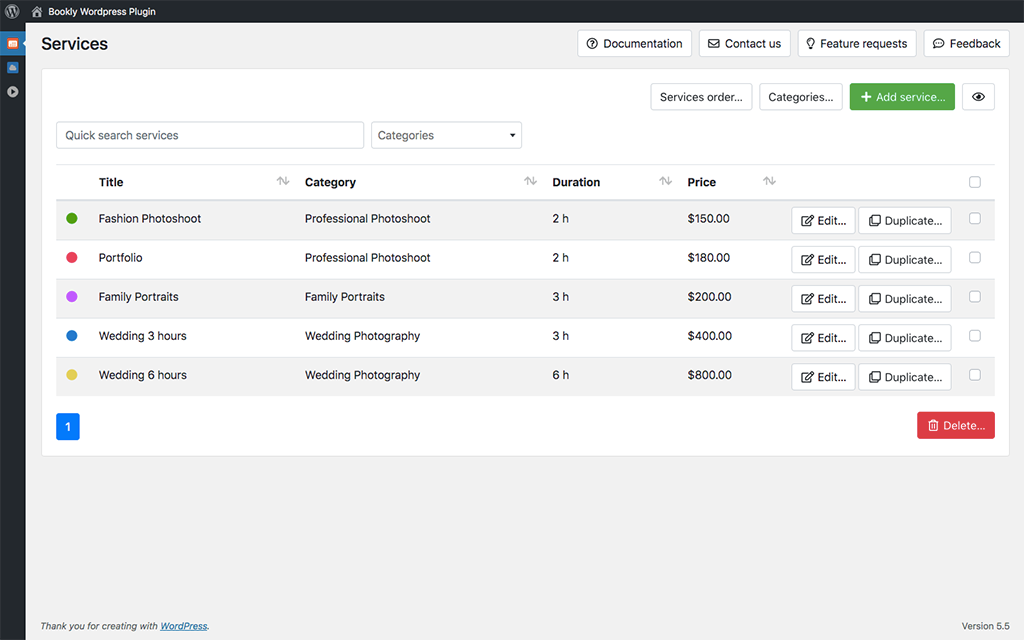Screen dimensions: 1024x640
Task: Open the WordPress logo menu
Action: pos(12,11)
